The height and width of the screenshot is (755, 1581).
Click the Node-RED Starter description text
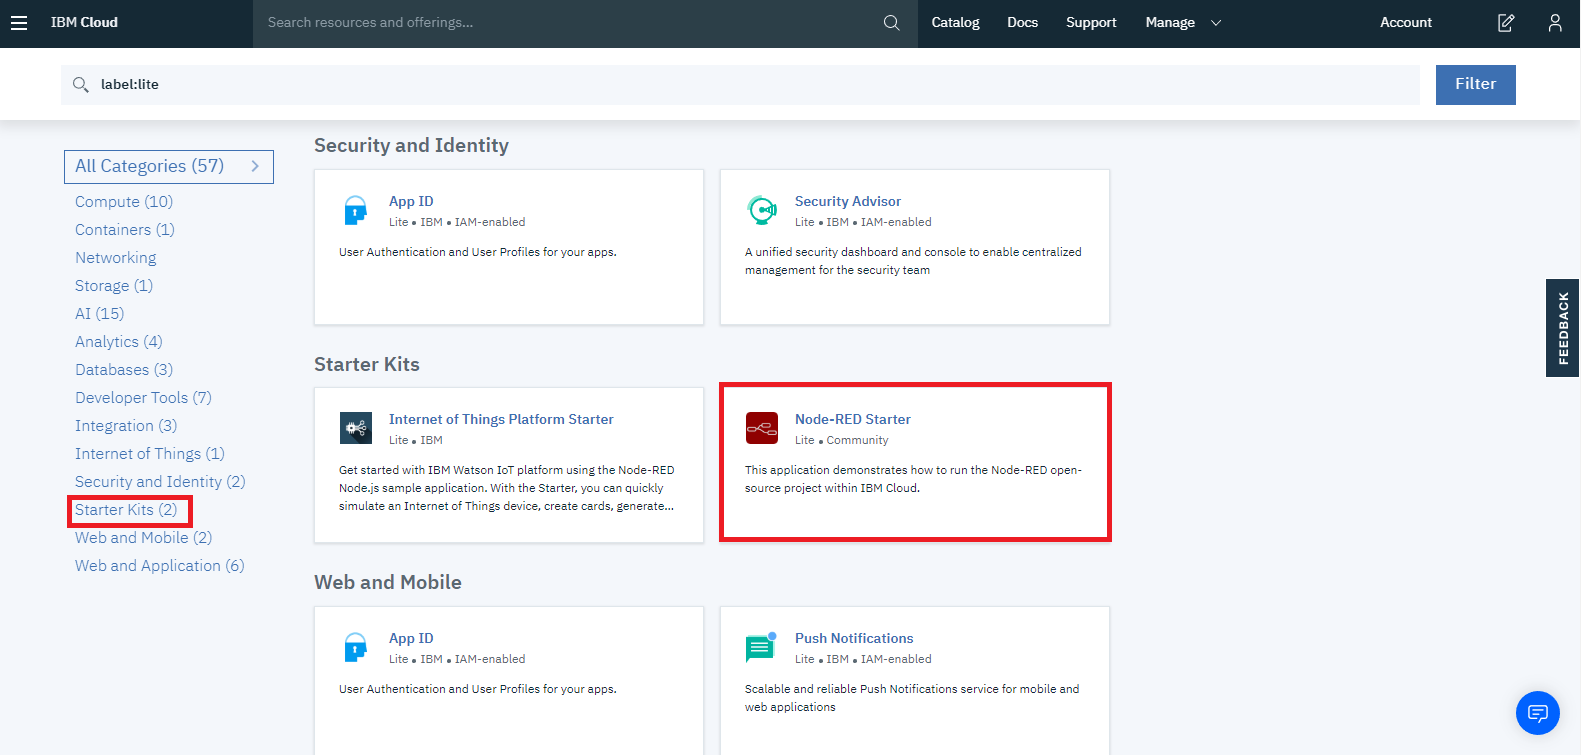(x=913, y=479)
